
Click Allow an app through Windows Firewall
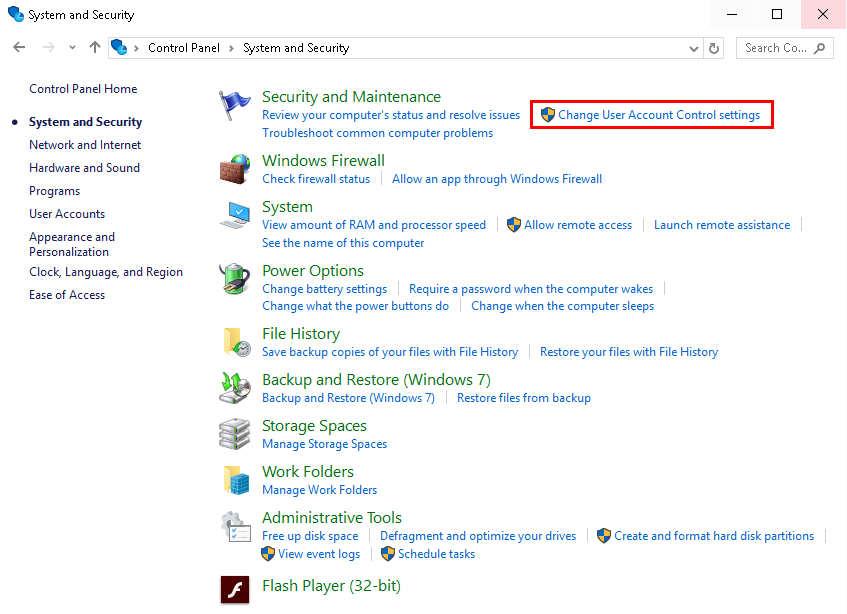[497, 179]
